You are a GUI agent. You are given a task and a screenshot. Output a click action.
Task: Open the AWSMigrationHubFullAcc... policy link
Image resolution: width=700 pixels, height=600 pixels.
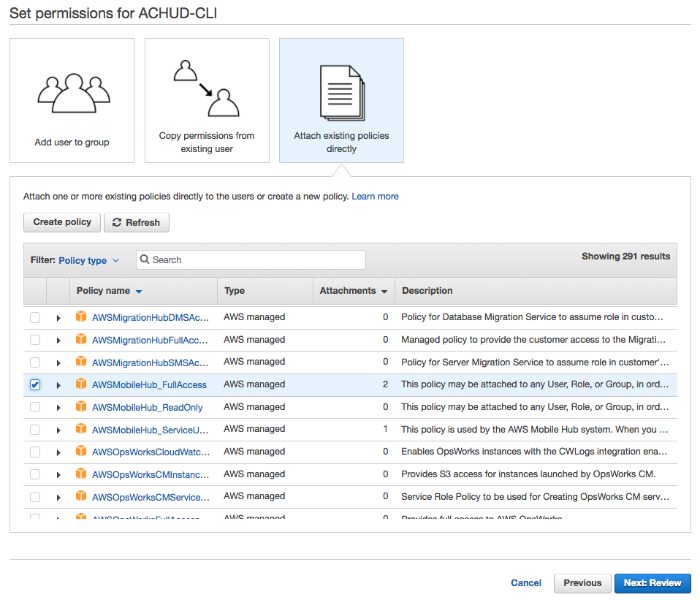[150, 341]
